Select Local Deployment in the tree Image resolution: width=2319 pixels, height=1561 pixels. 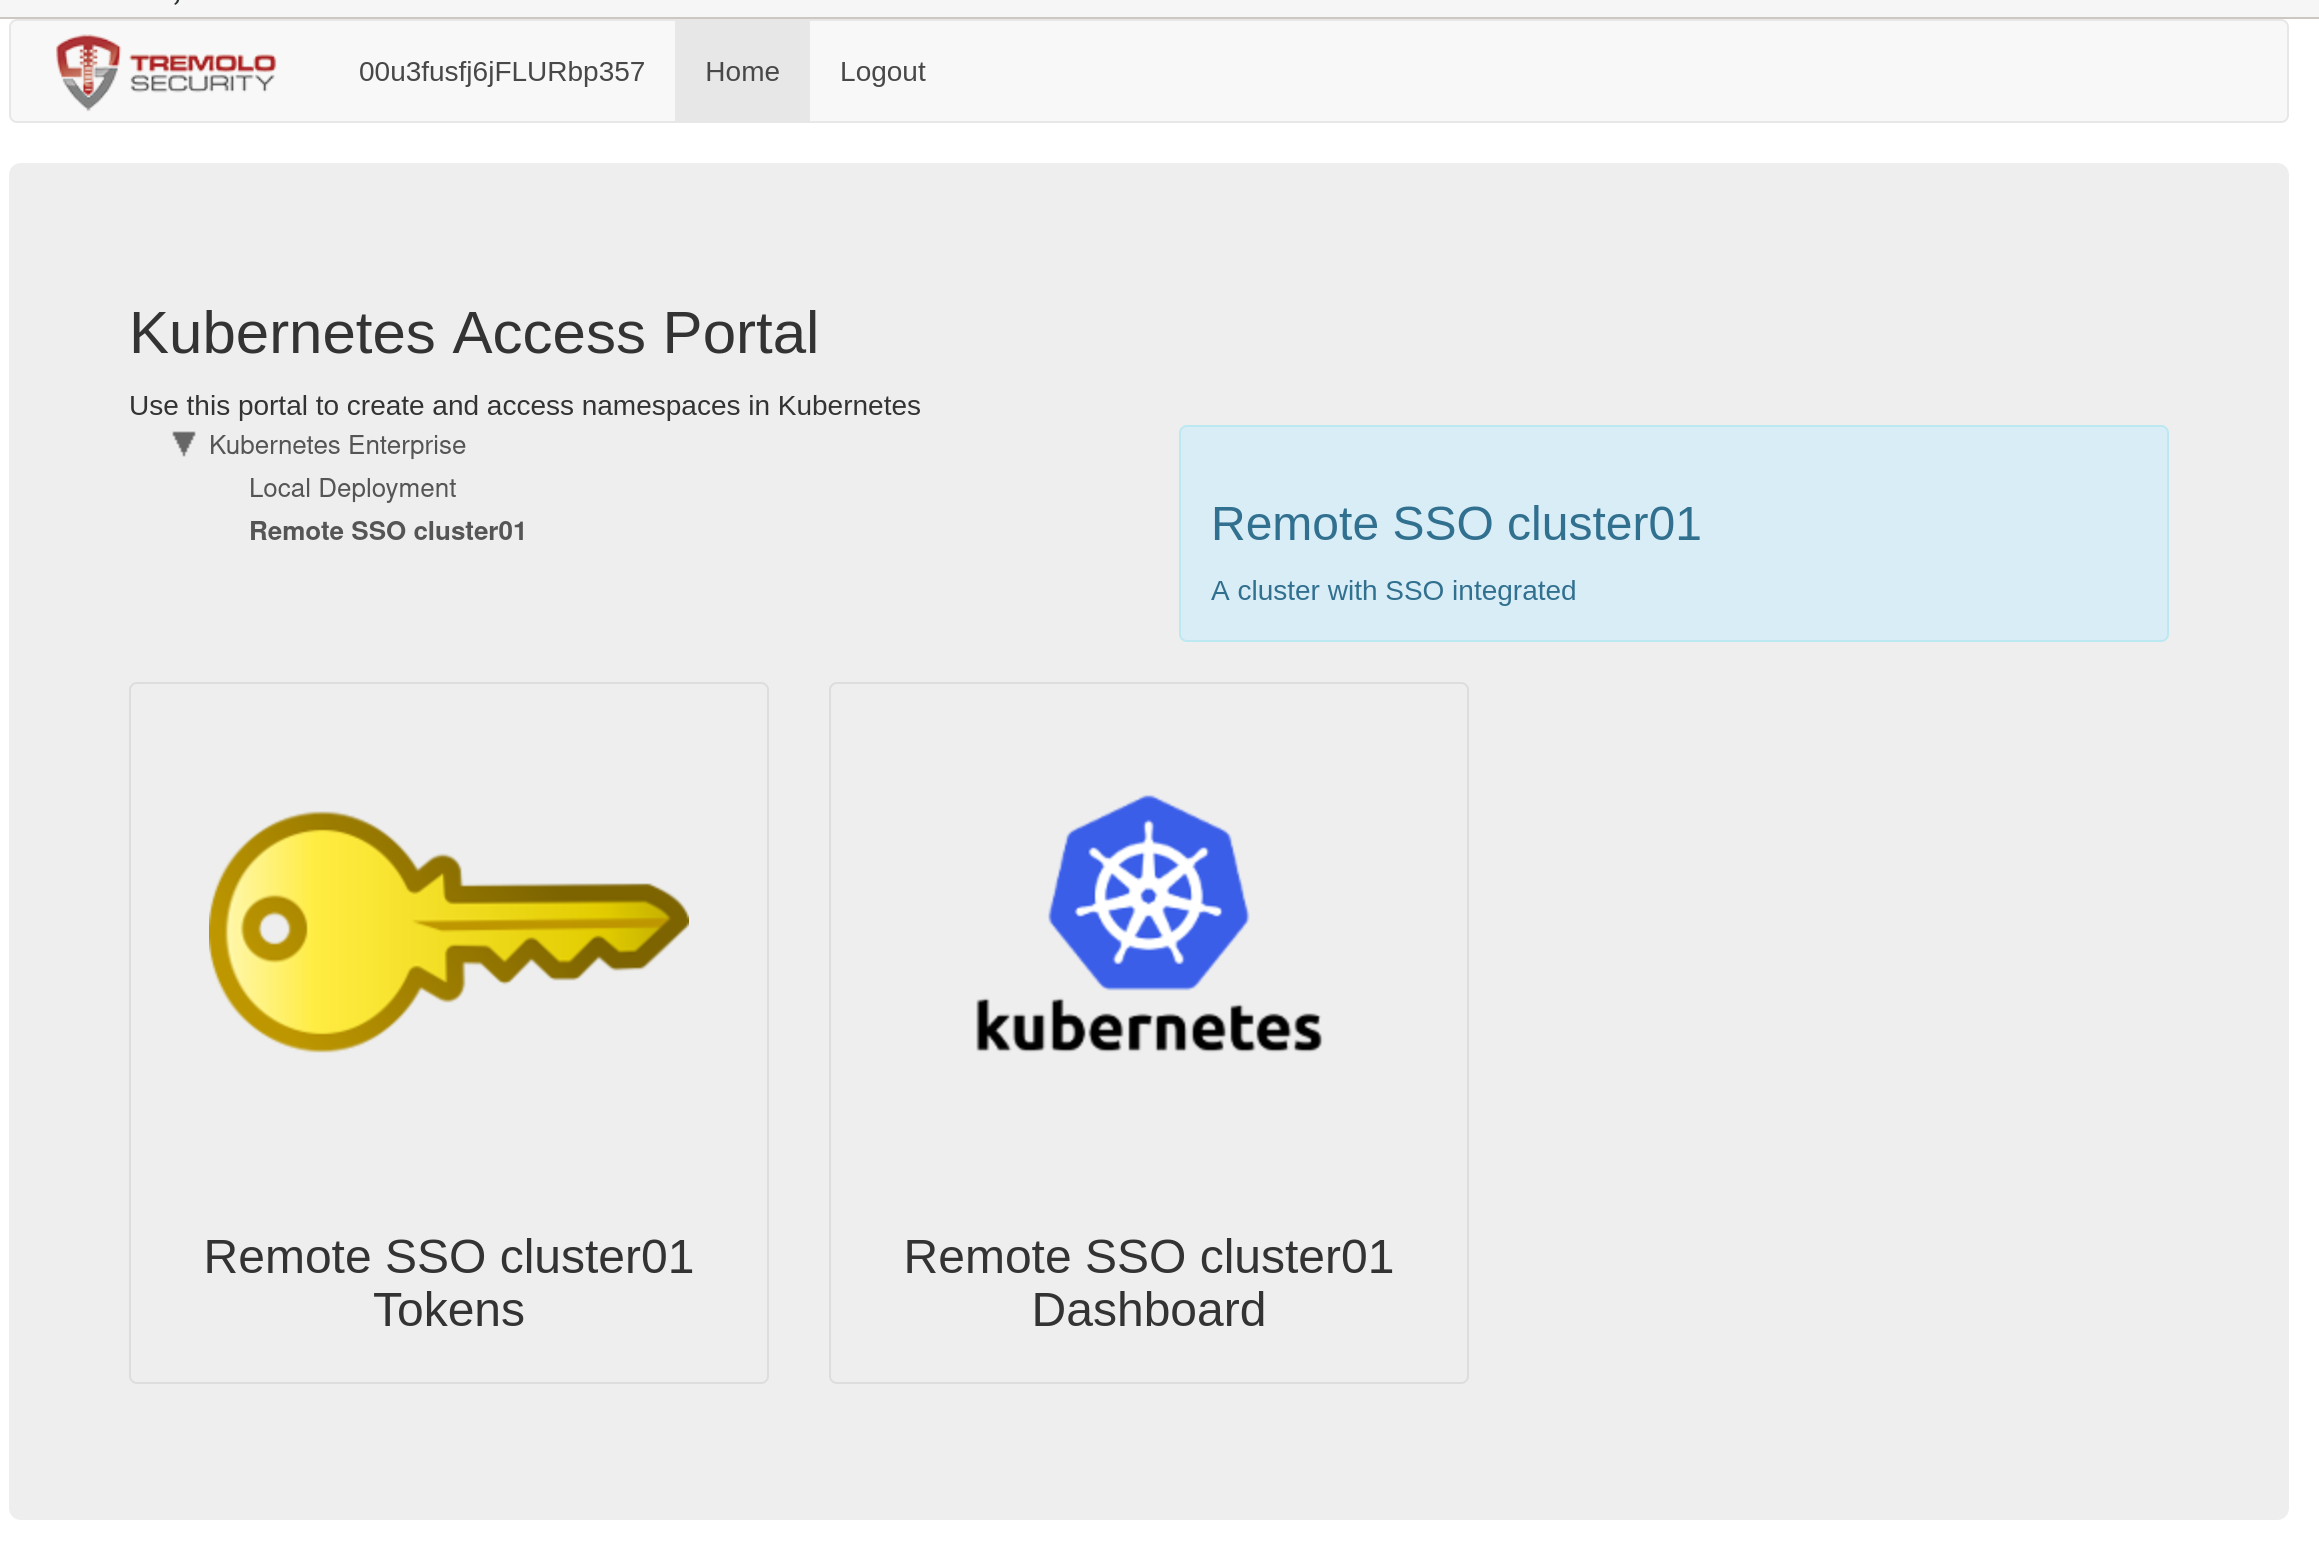(352, 488)
